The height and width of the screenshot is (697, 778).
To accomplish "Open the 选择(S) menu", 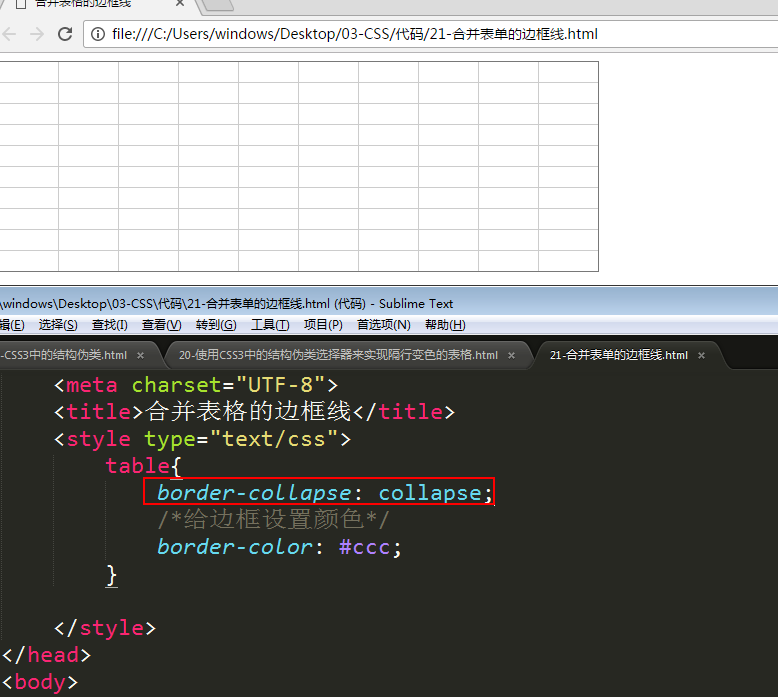I will [x=58, y=325].
